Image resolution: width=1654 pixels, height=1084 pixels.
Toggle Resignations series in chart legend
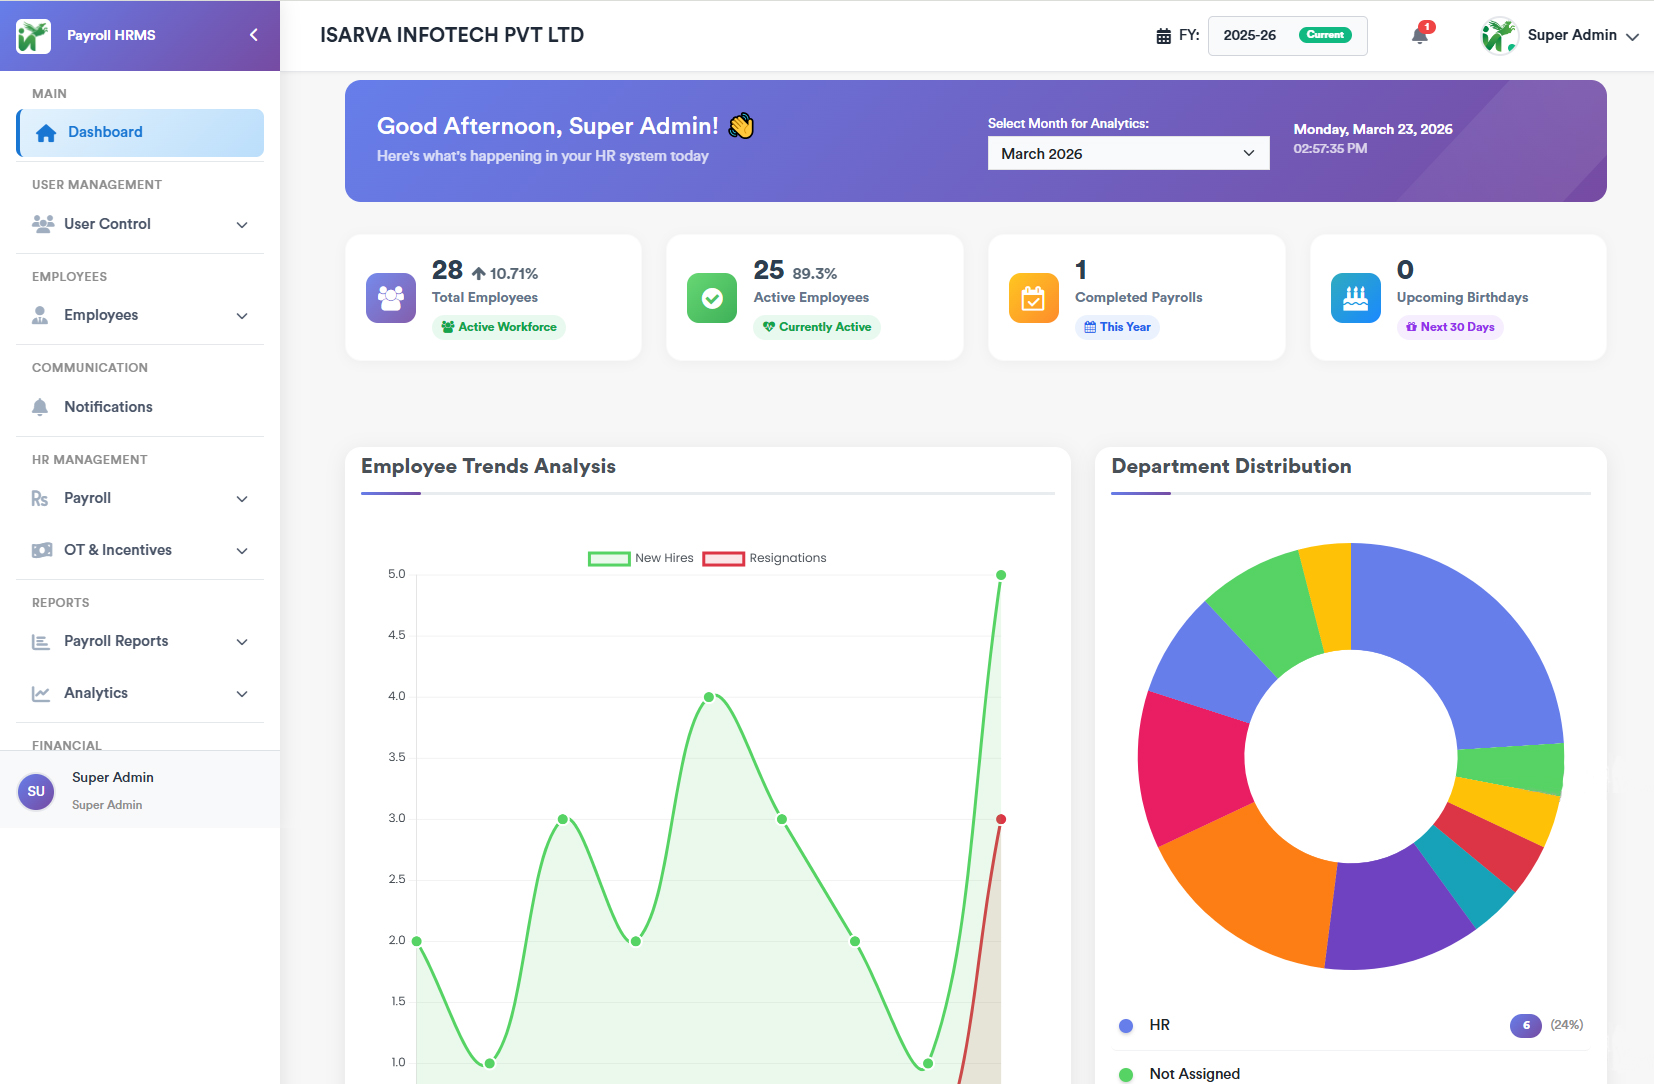pos(765,558)
